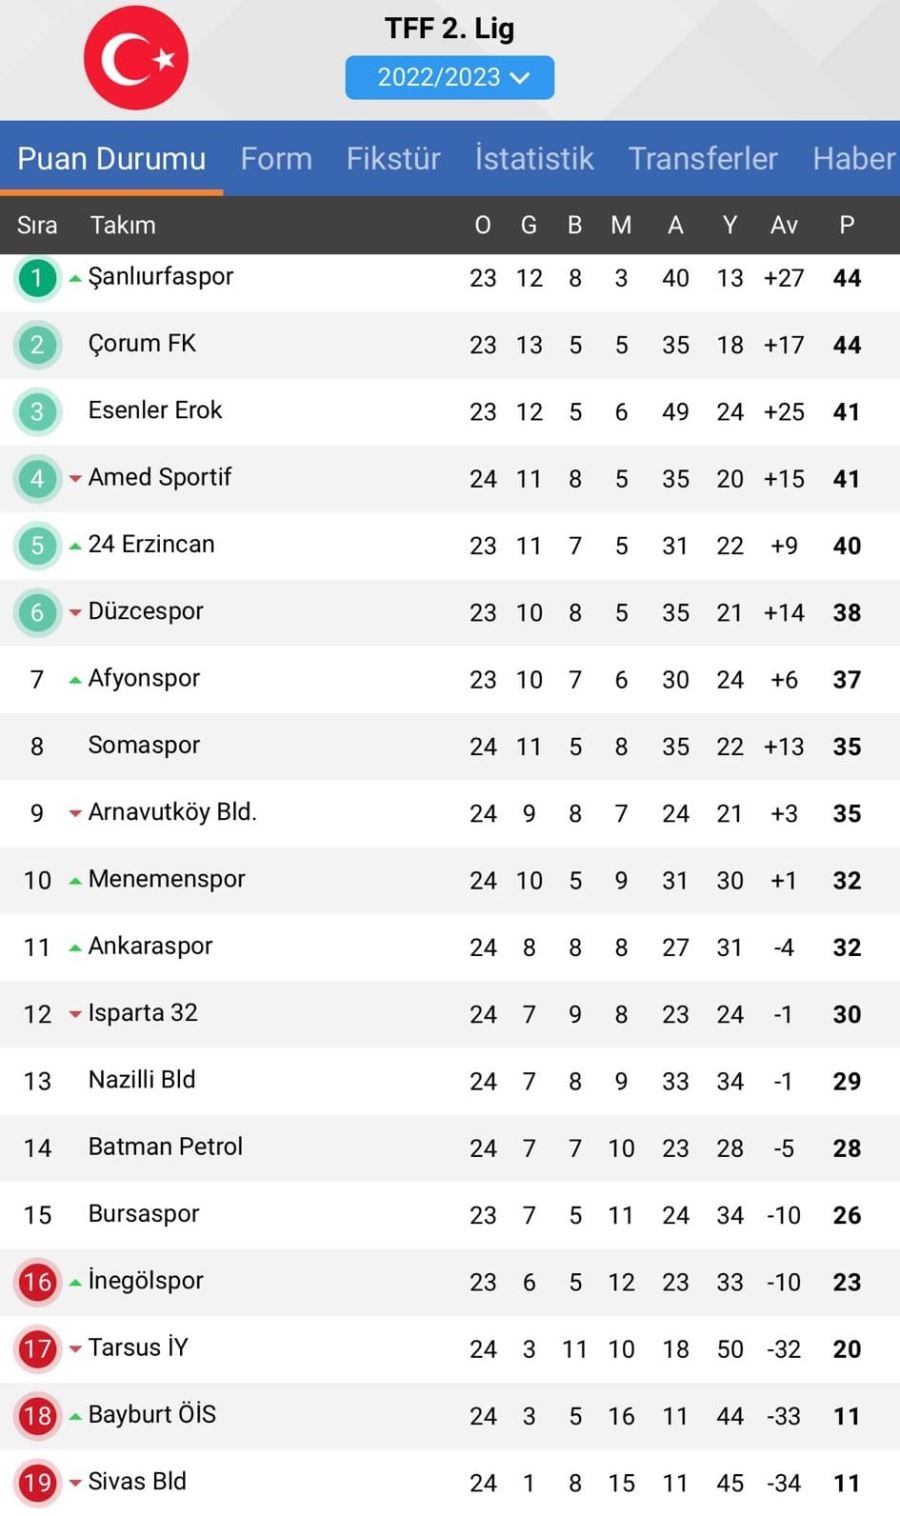Click the red down arrow beside Düzcespor

(75, 613)
